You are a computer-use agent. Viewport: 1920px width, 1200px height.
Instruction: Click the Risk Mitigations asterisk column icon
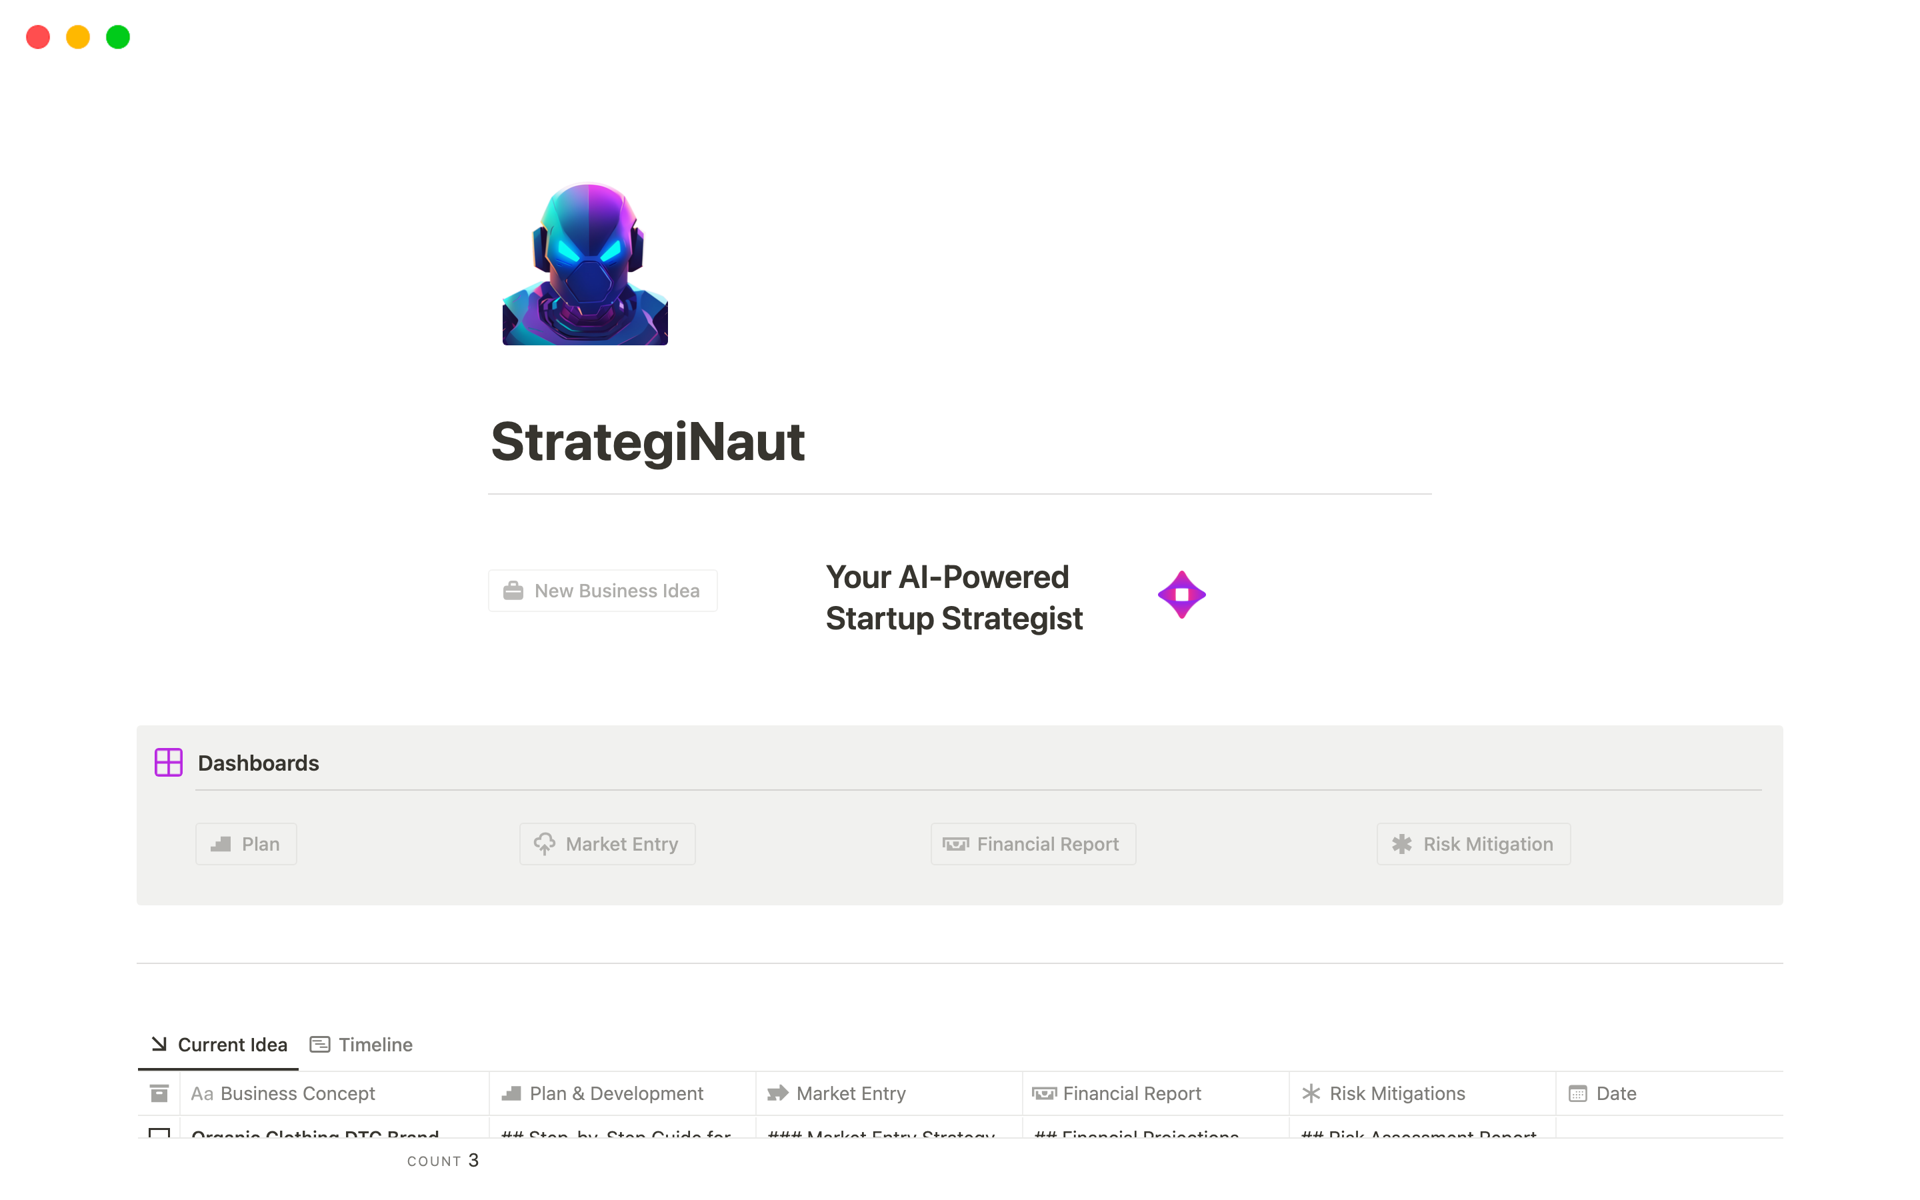click(x=1311, y=1093)
